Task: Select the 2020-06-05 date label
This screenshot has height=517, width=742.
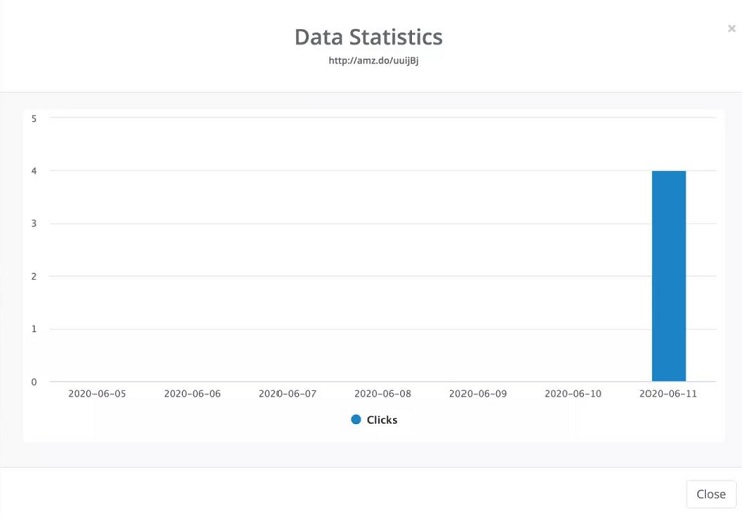Action: (x=97, y=394)
